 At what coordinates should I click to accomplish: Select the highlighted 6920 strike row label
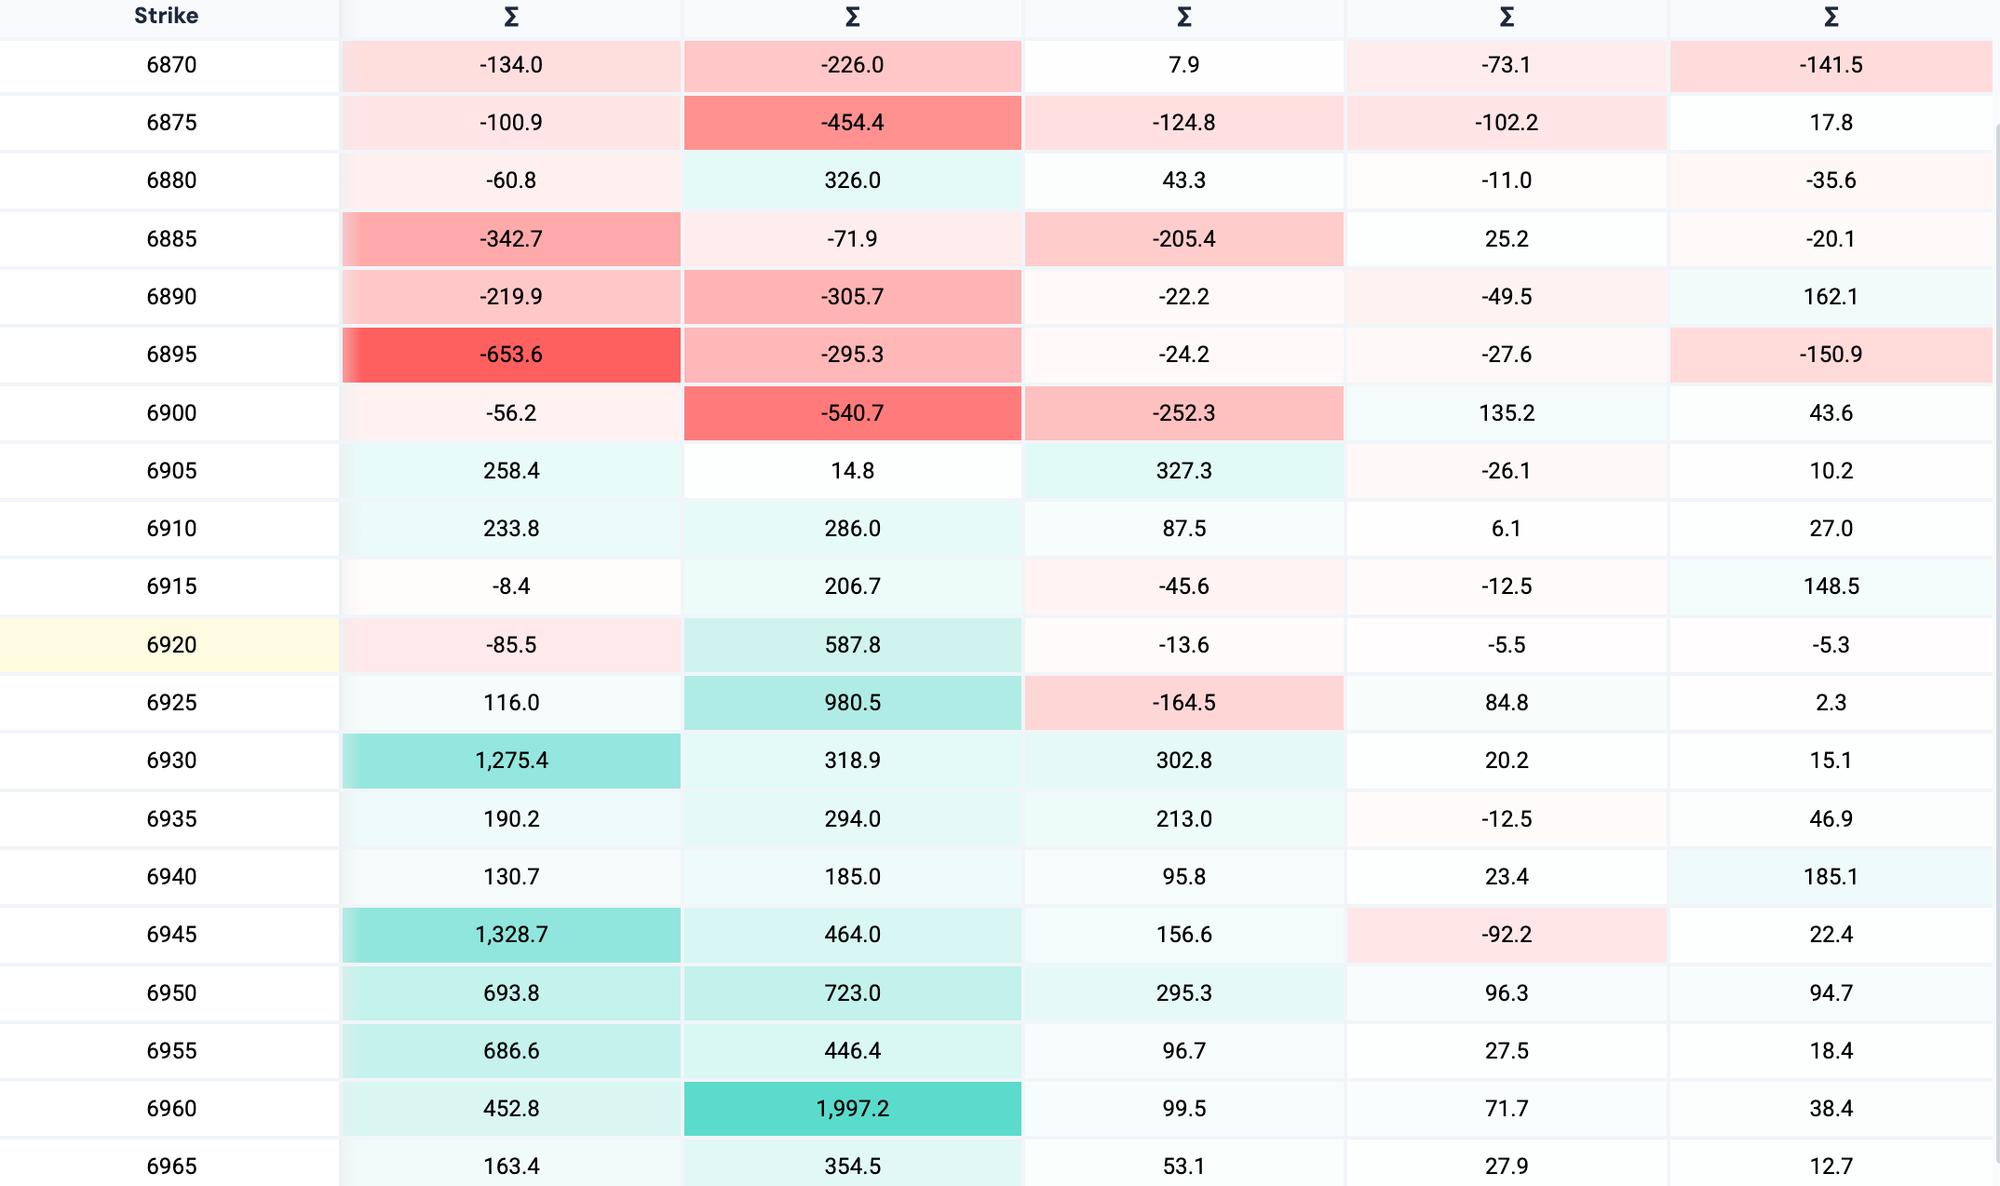(171, 645)
